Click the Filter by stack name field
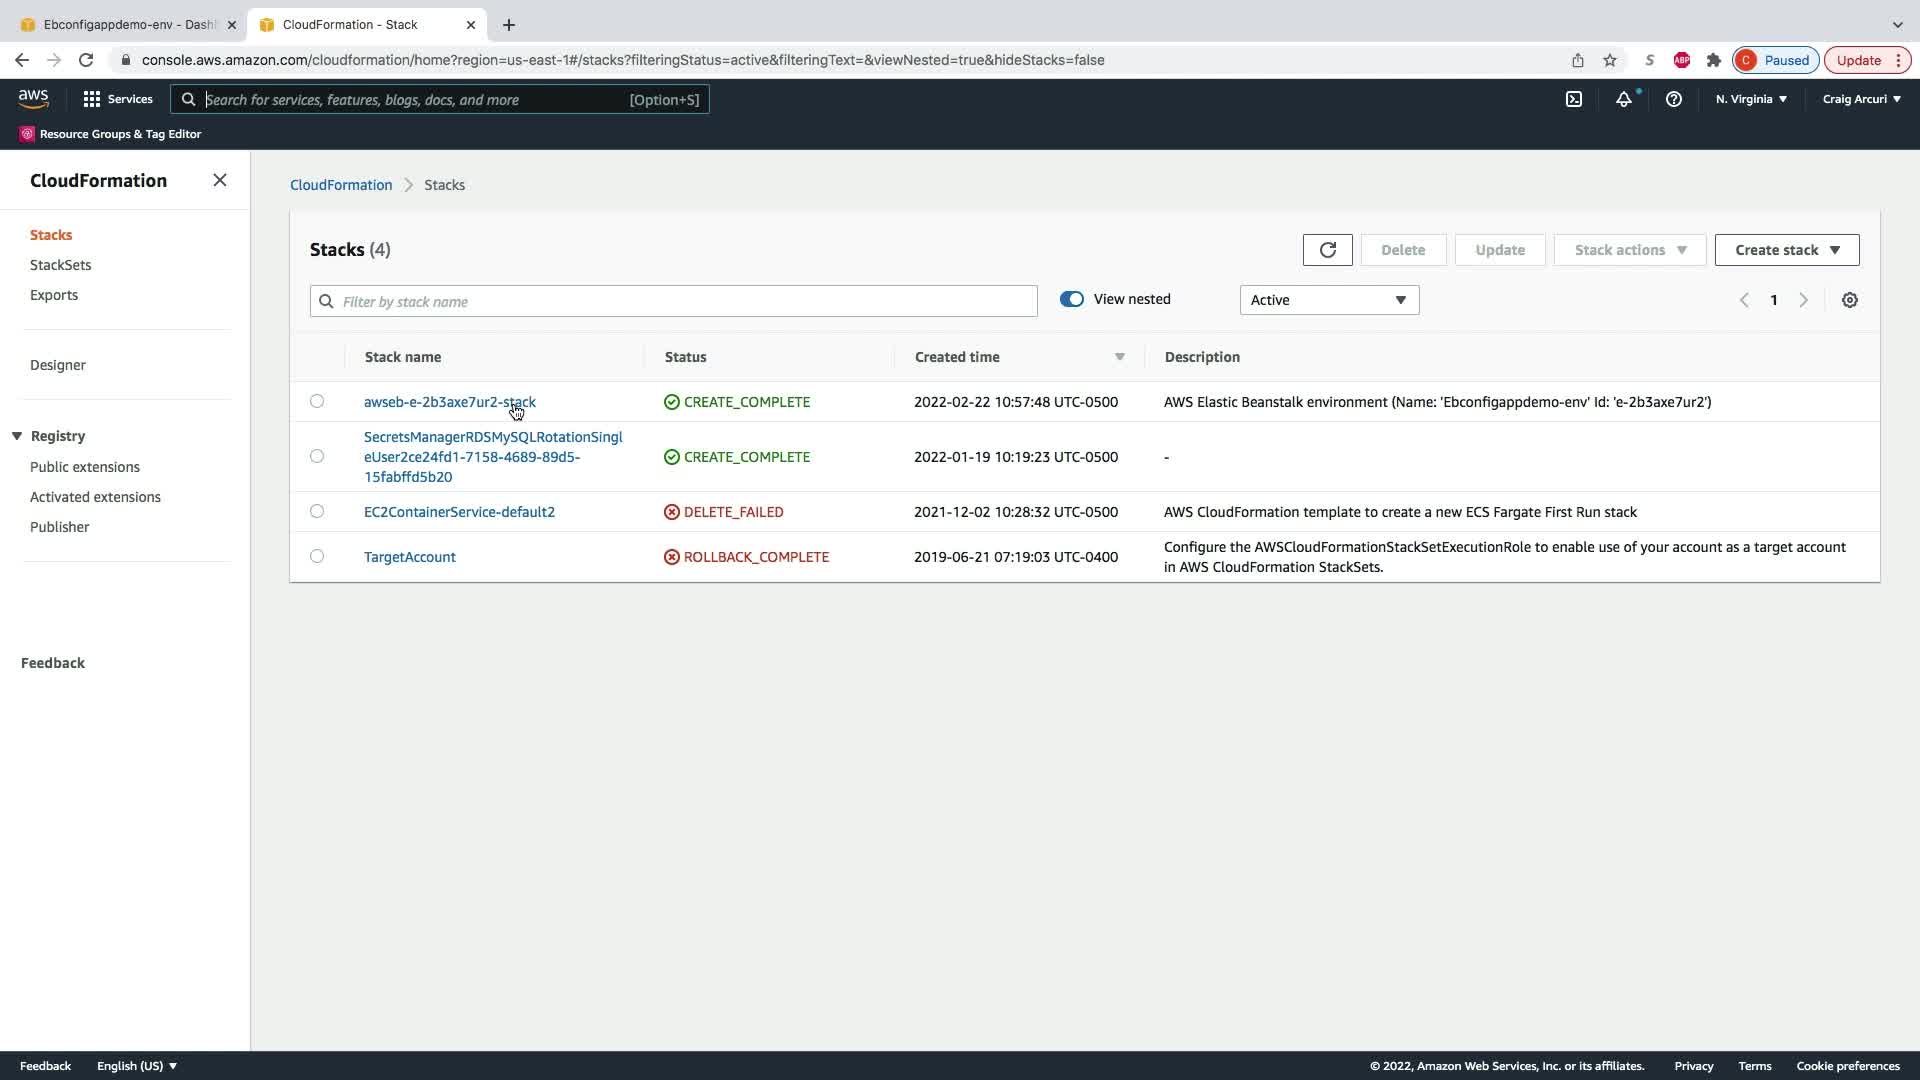The height and width of the screenshot is (1080, 1920). pyautogui.click(x=673, y=301)
